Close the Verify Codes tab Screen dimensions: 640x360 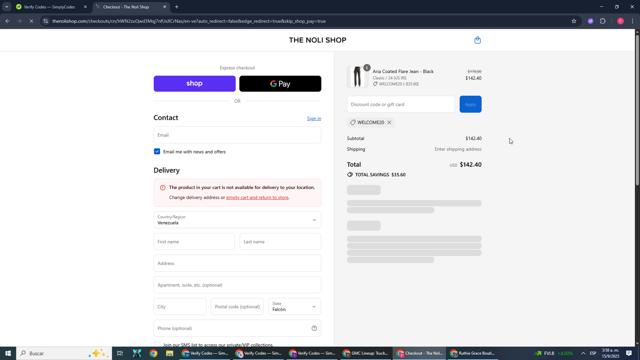pos(85,7)
